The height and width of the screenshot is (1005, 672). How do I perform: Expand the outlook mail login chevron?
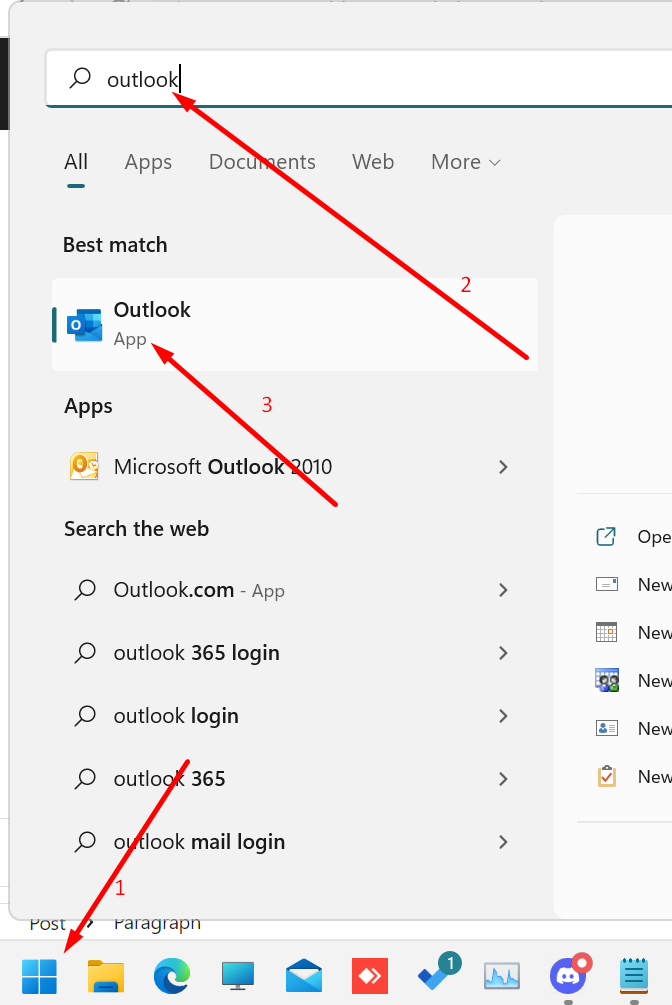point(503,842)
